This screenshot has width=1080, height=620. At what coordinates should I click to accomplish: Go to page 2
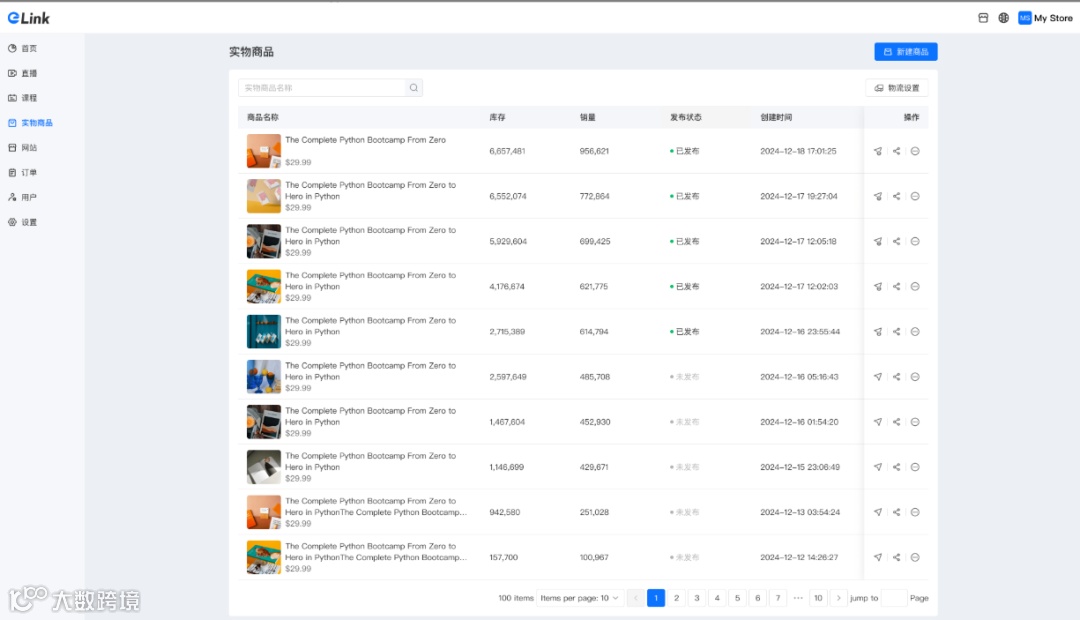pos(676,598)
